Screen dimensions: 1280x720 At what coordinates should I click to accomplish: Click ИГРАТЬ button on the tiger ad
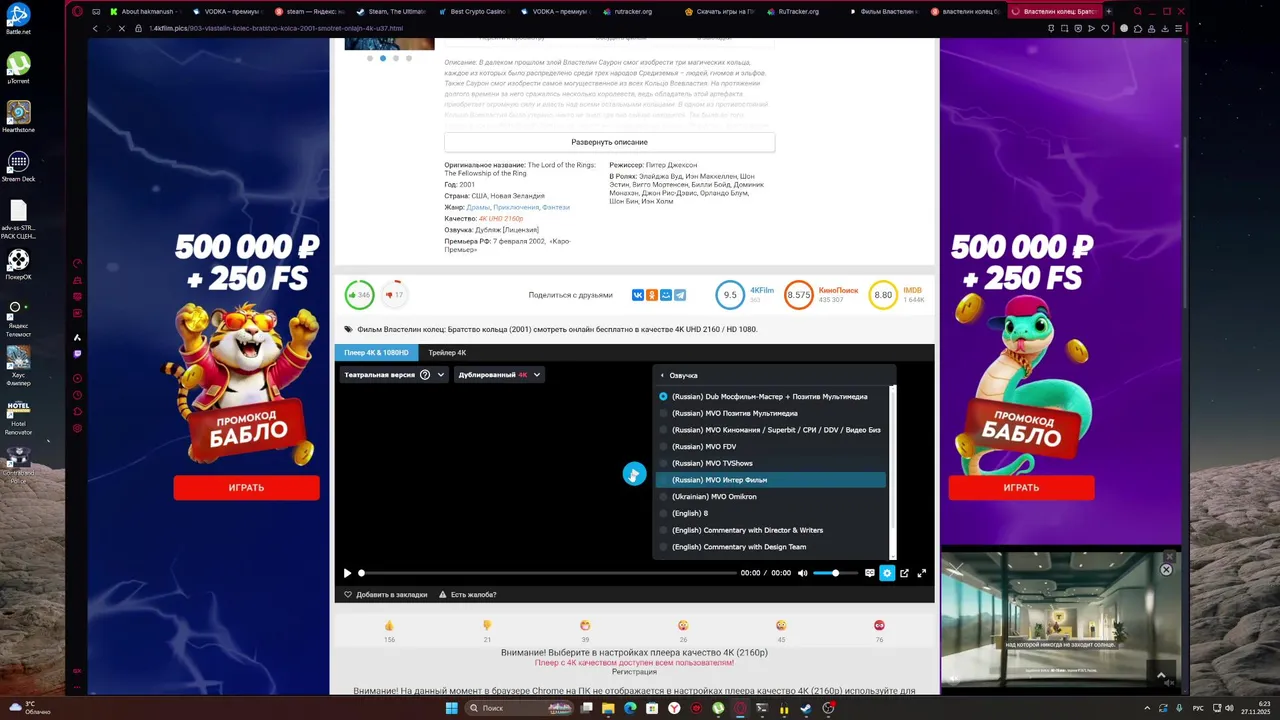pos(246,488)
